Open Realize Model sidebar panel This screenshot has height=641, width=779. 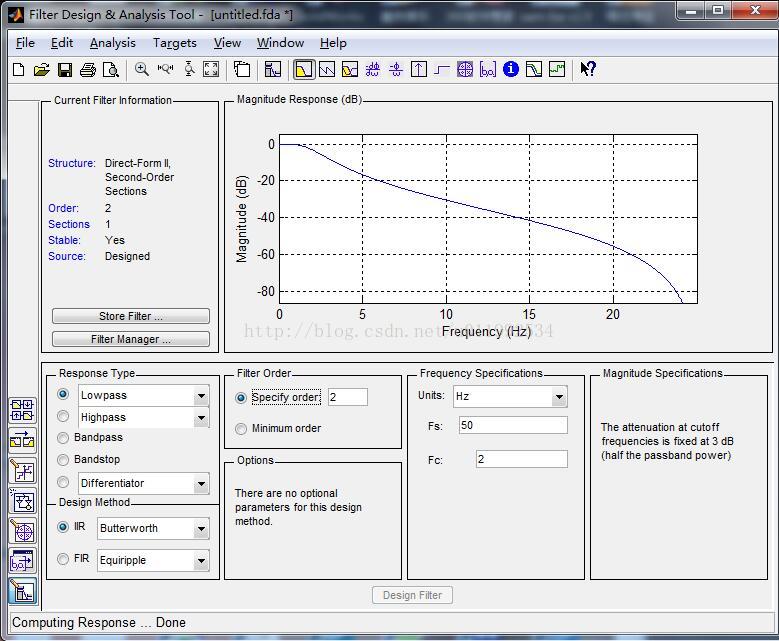22,501
